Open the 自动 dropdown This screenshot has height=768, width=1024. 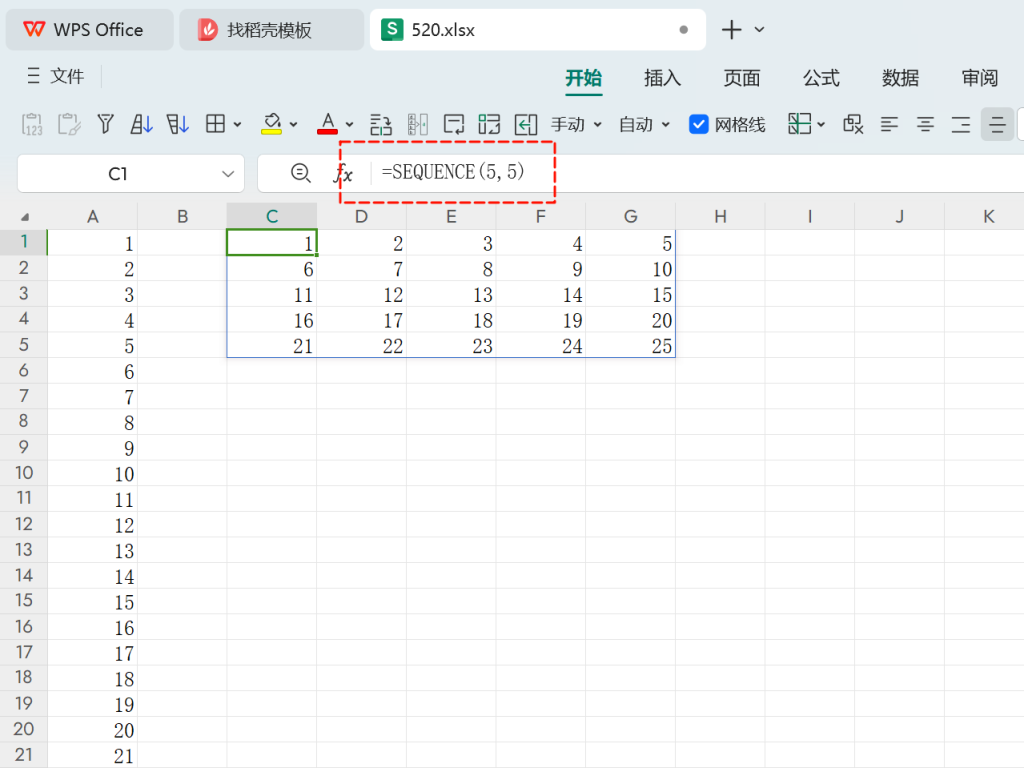[x=645, y=124]
